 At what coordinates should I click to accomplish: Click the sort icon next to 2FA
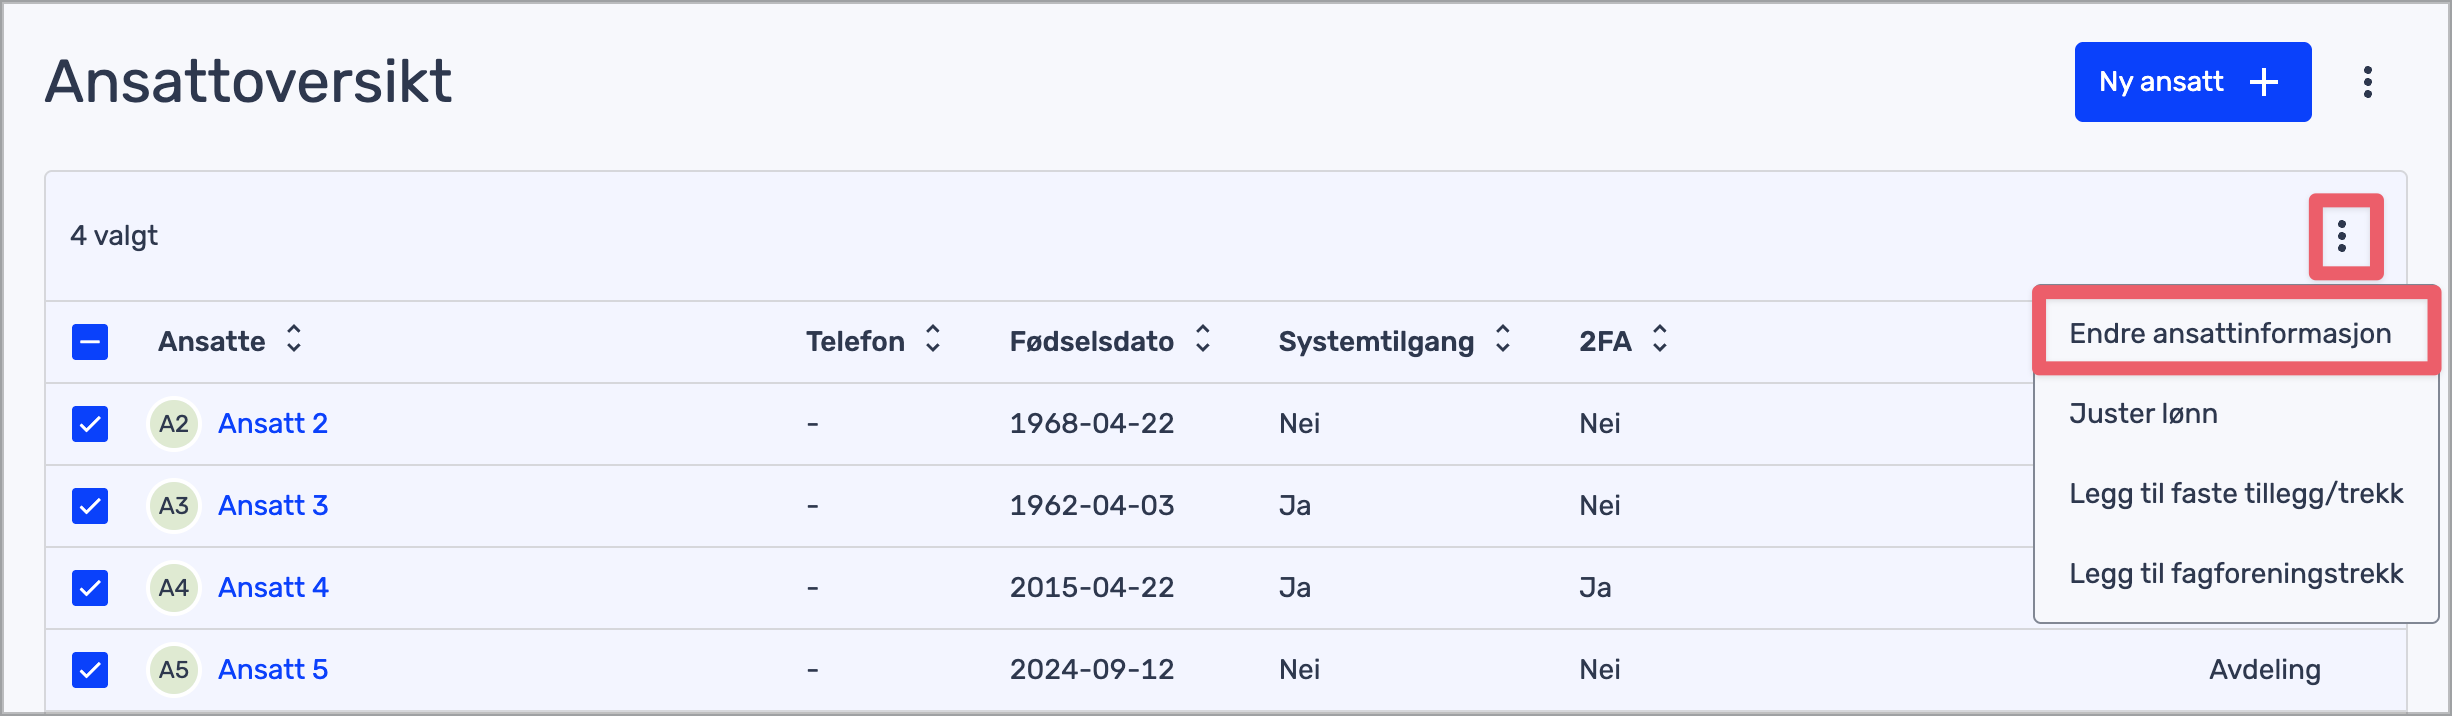(1659, 341)
